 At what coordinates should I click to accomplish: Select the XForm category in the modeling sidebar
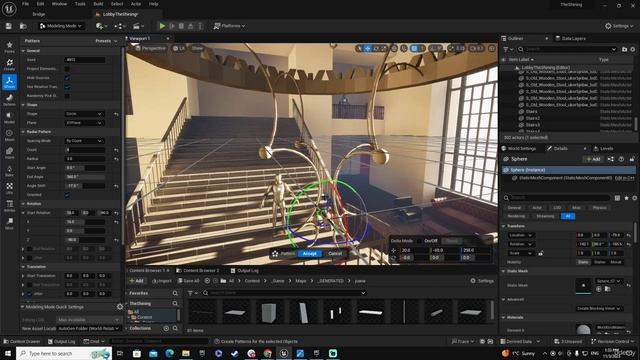(9, 82)
